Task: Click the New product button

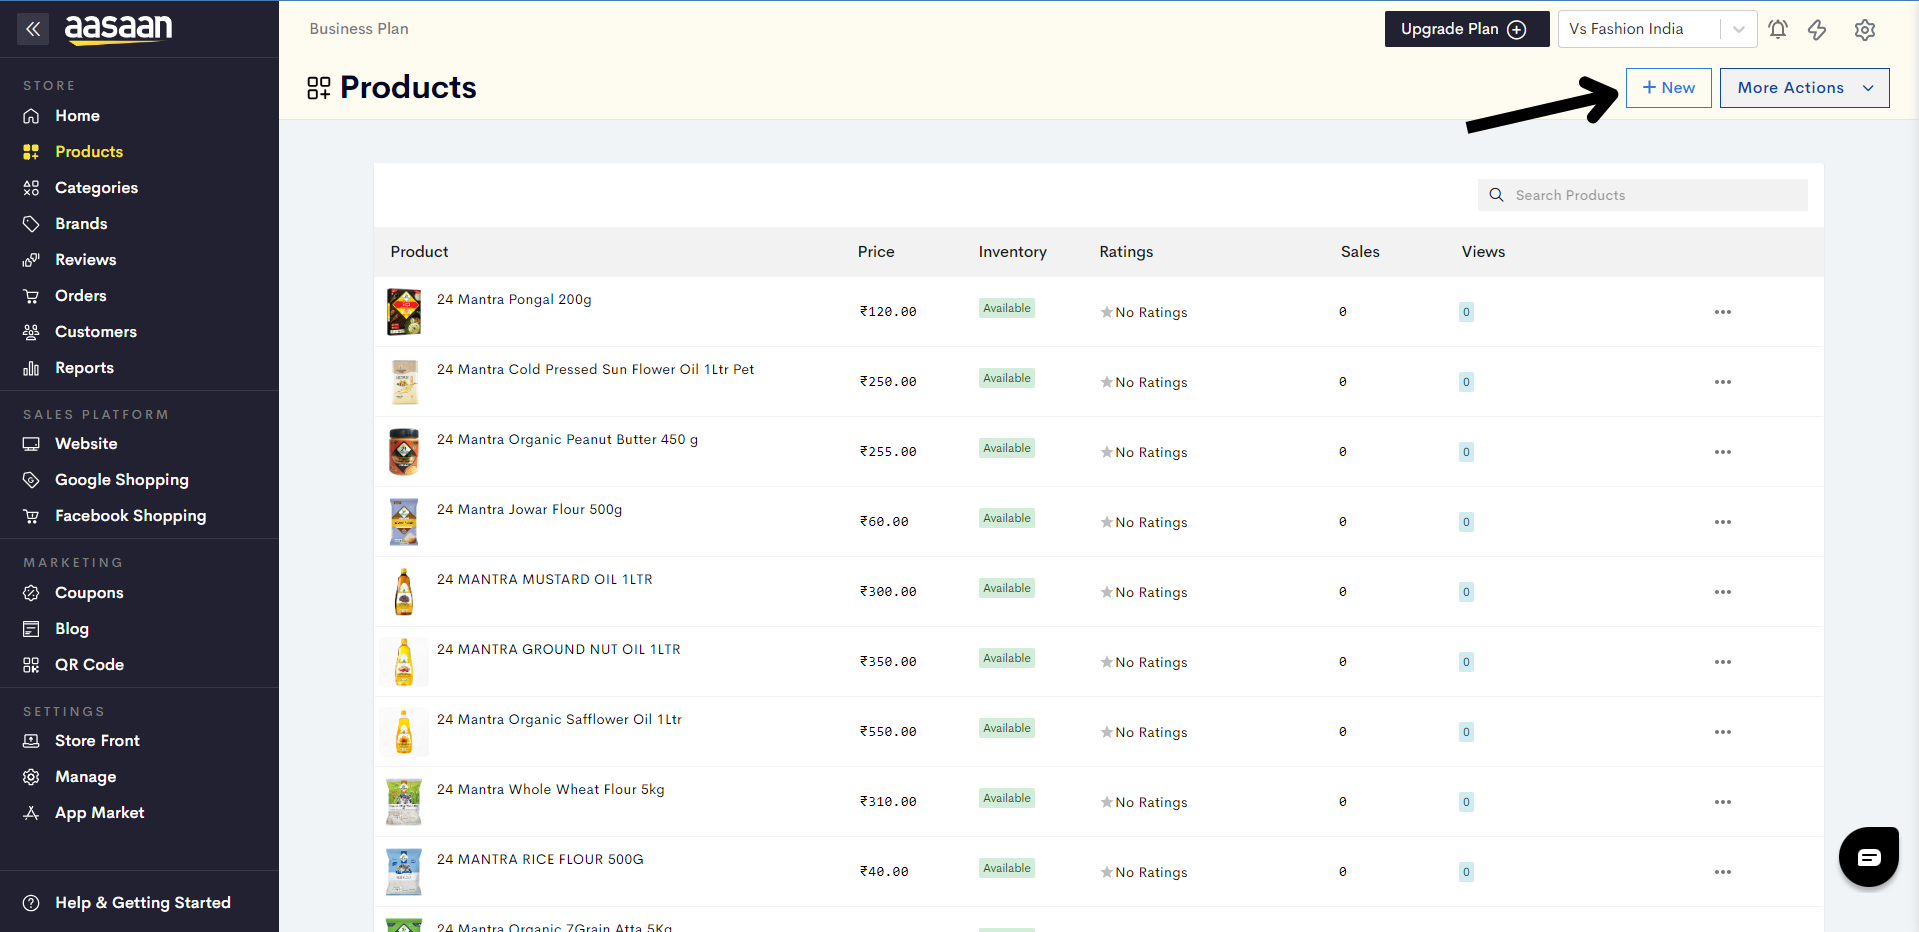Action: pyautogui.click(x=1668, y=88)
